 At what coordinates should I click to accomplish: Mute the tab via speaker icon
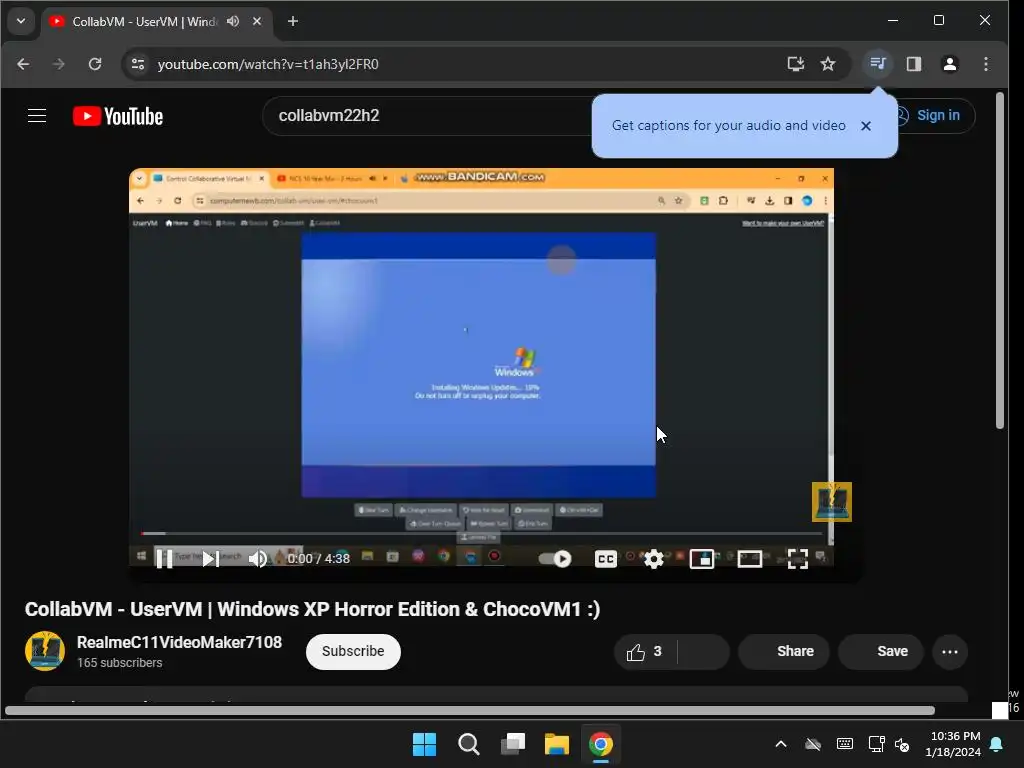tap(232, 22)
